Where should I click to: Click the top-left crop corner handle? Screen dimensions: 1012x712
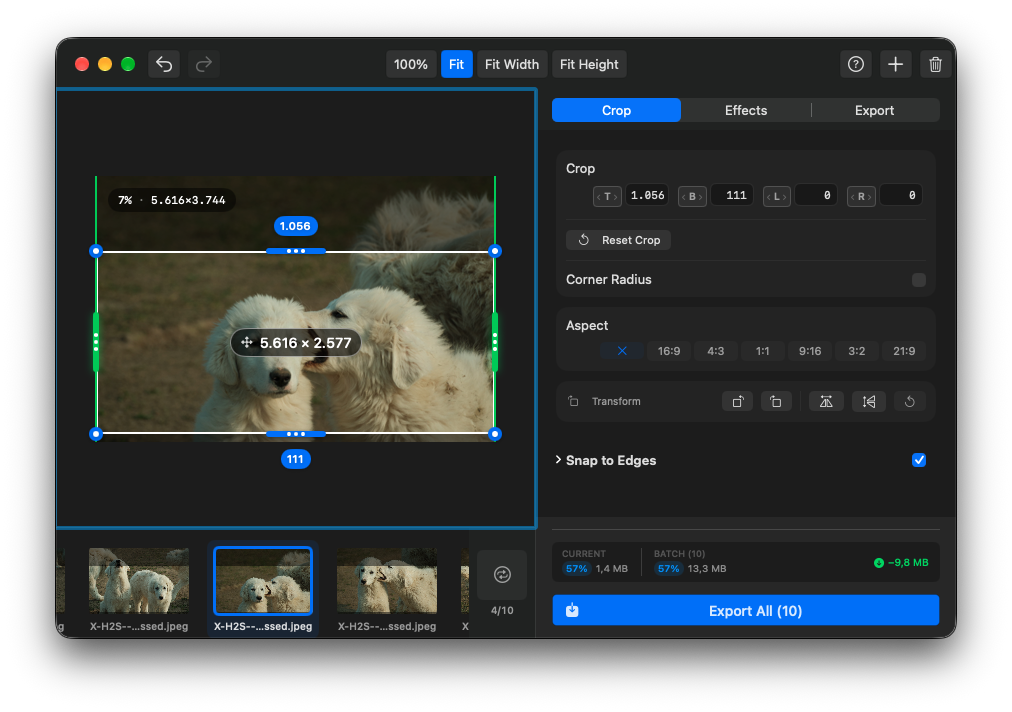pyautogui.click(x=96, y=251)
